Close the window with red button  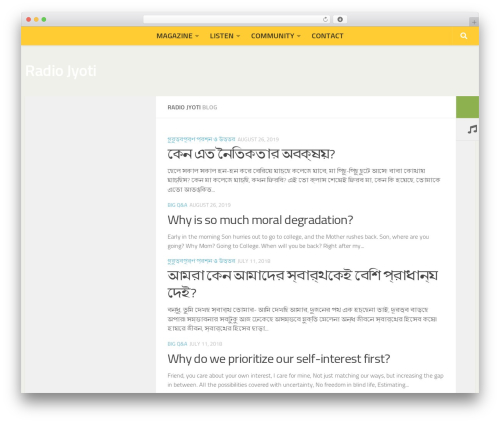pyautogui.click(x=29, y=19)
